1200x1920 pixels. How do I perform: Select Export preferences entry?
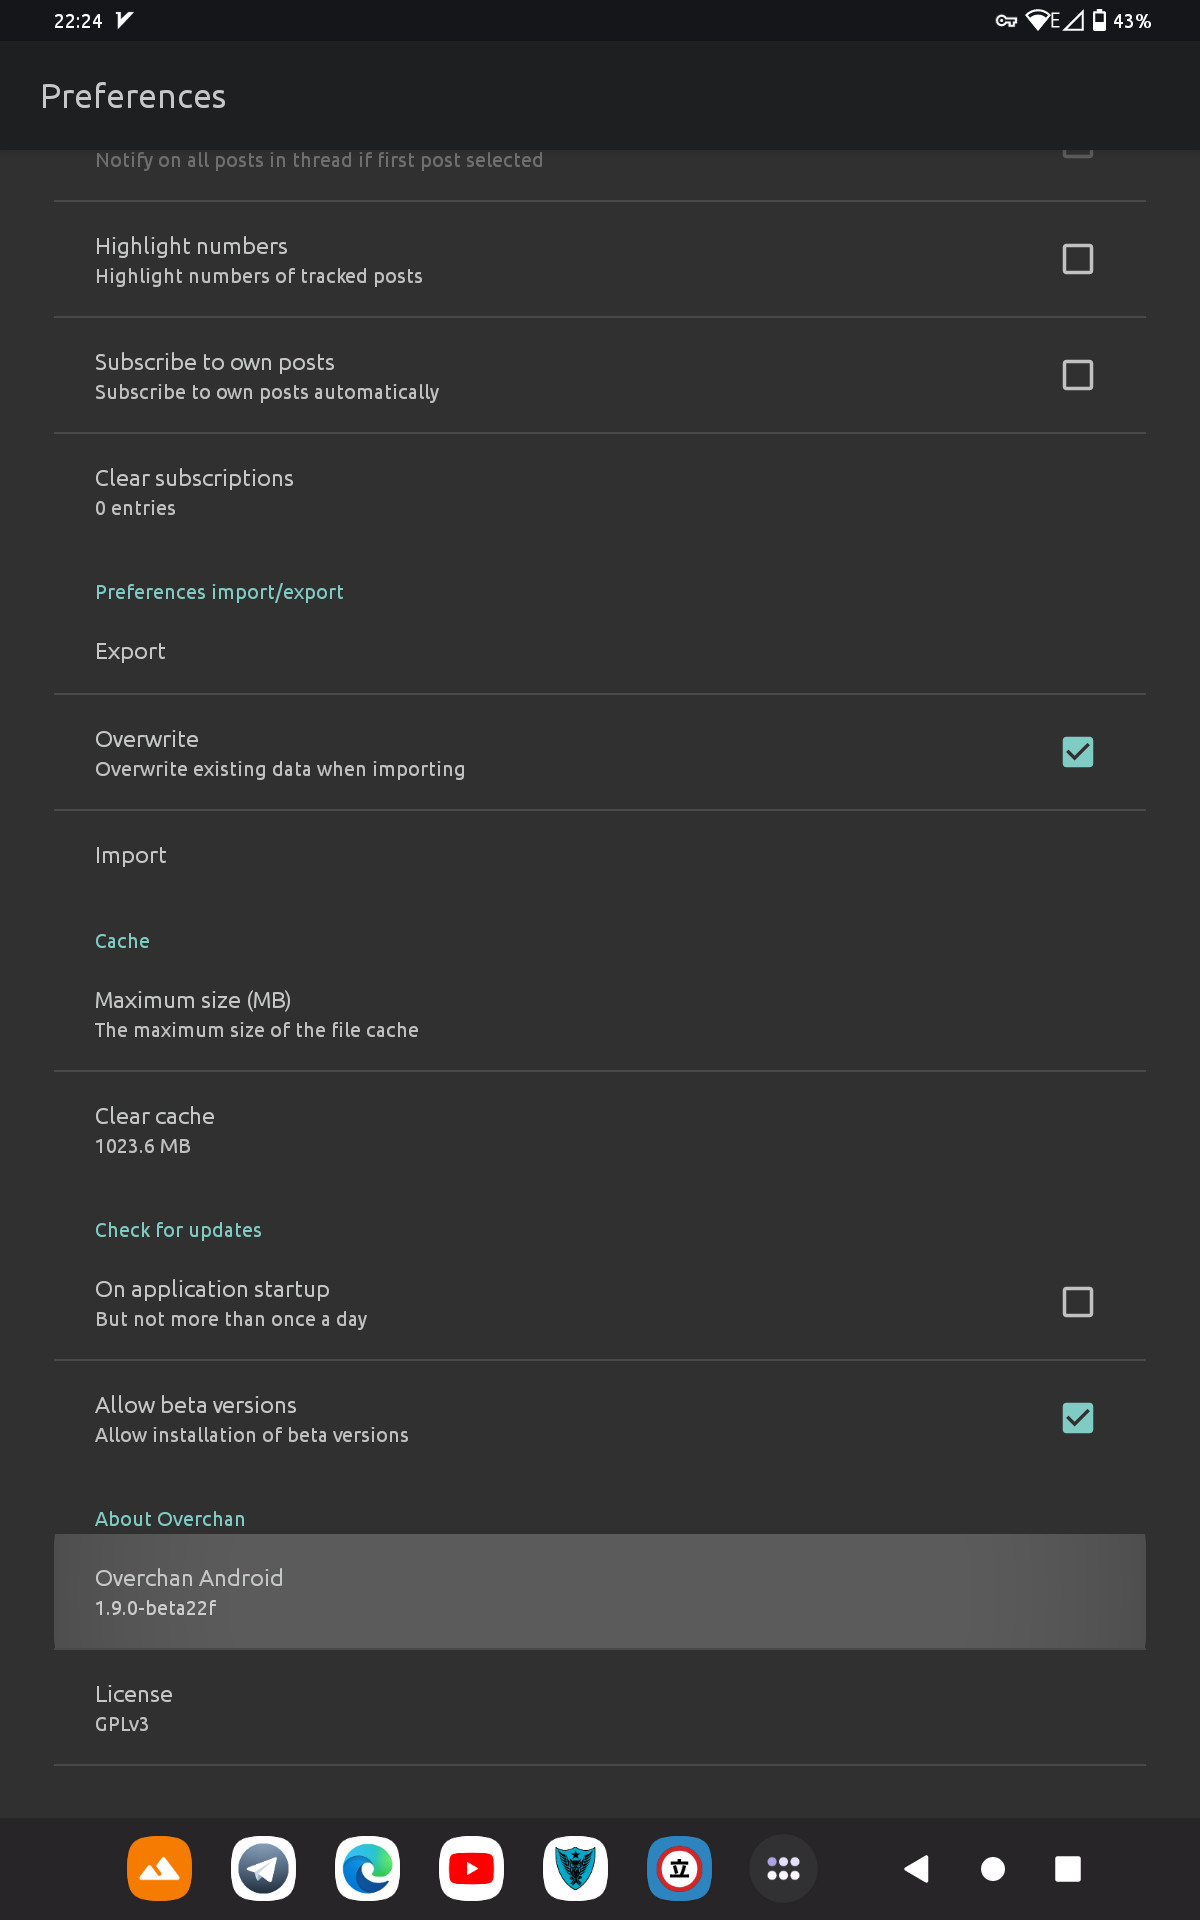coord(600,651)
